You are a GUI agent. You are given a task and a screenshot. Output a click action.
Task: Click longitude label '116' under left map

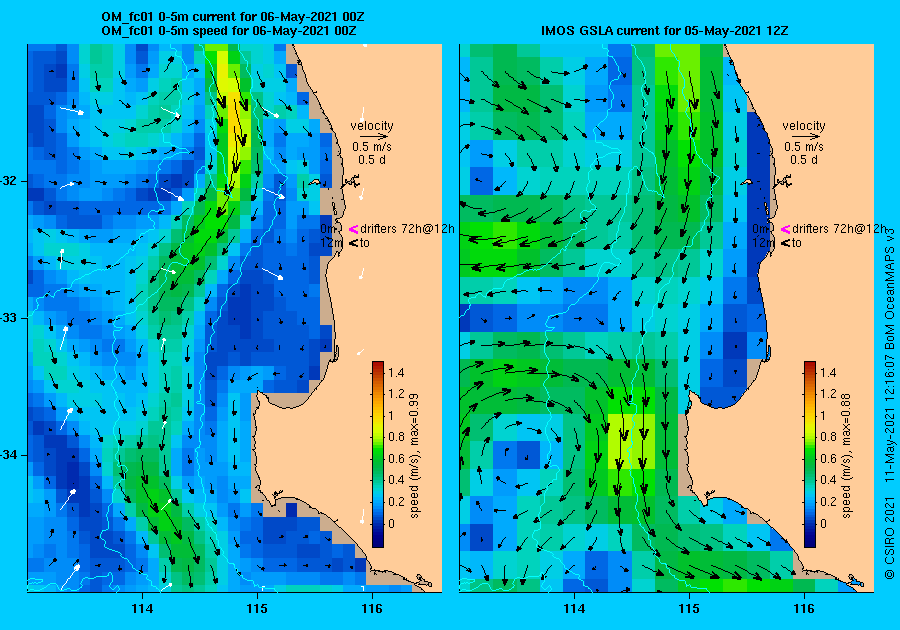372,609
